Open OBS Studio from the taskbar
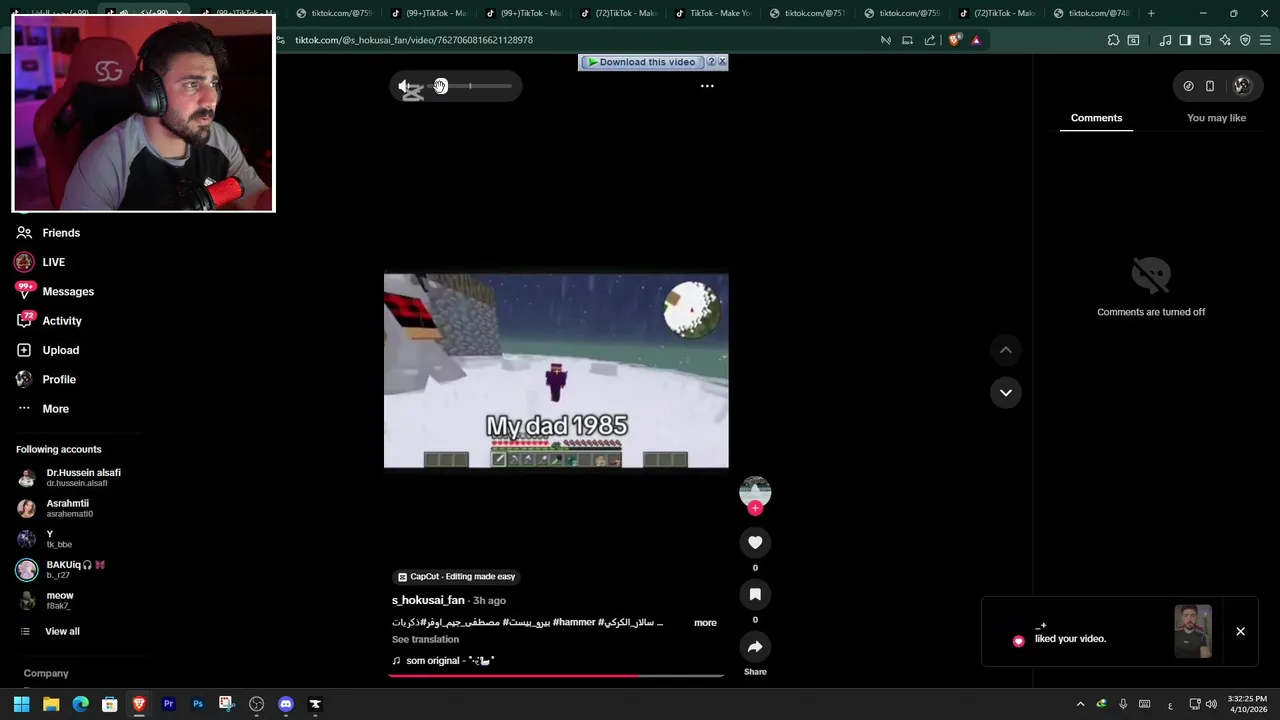This screenshot has height=720, width=1280. [x=257, y=704]
